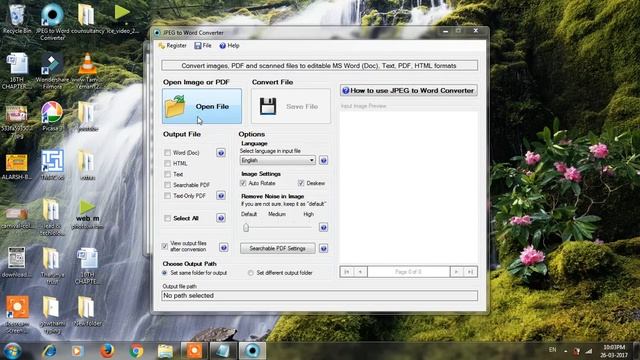Open the File menu
640x360 pixels.
[203, 46]
